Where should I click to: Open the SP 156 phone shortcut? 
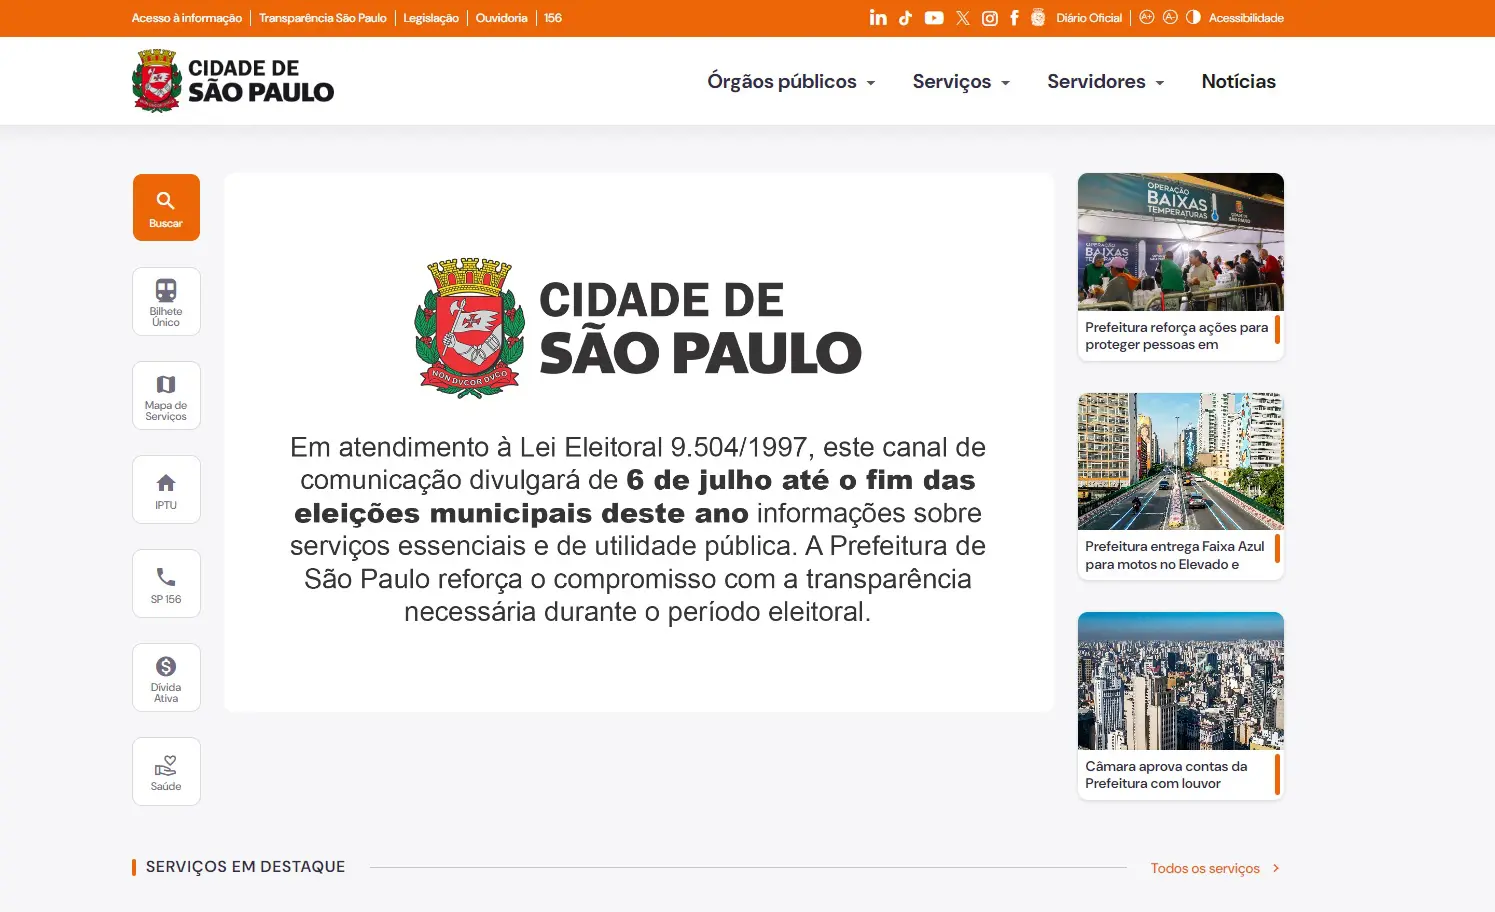166,583
